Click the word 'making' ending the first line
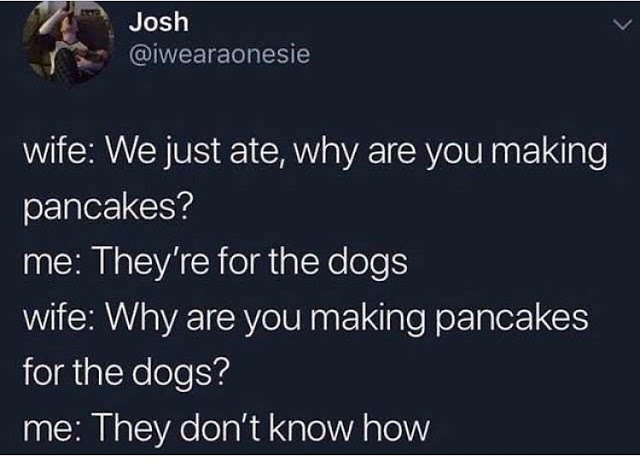This screenshot has height=462, width=640. click(x=548, y=153)
